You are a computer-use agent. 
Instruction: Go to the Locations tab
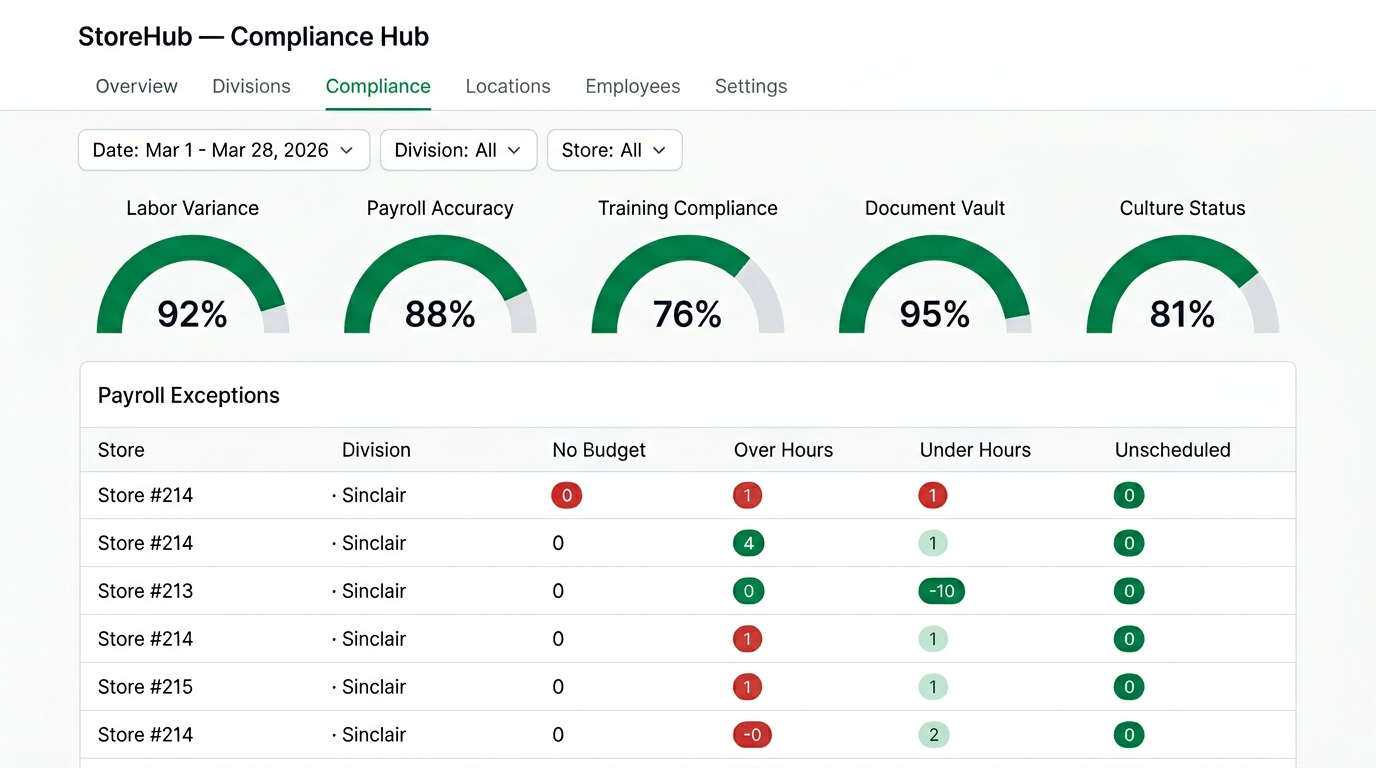(508, 86)
